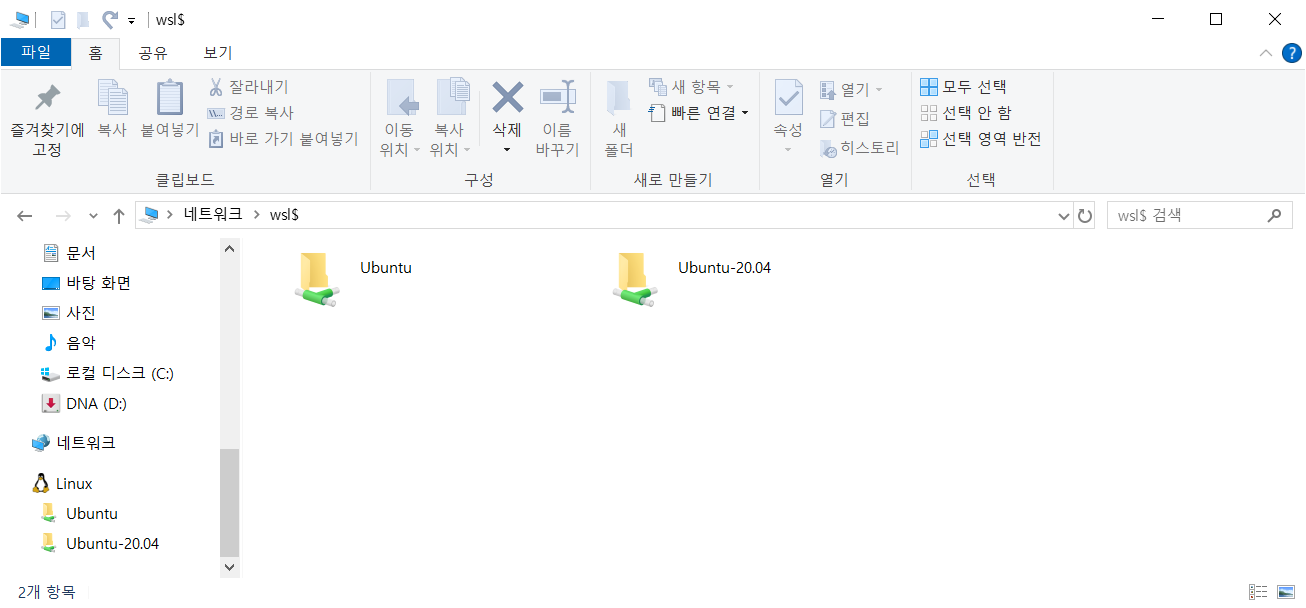The width and height of the screenshot is (1306, 608).
Task: Click the 히스토리 command
Action: [859, 148]
